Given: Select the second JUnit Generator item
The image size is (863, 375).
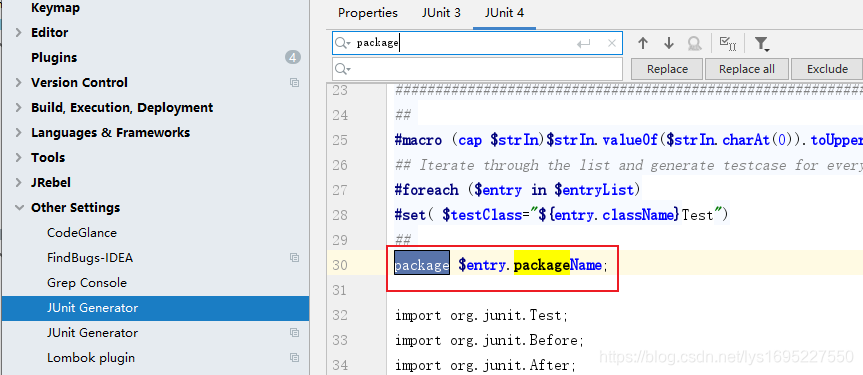Looking at the screenshot, I should click(92, 333).
